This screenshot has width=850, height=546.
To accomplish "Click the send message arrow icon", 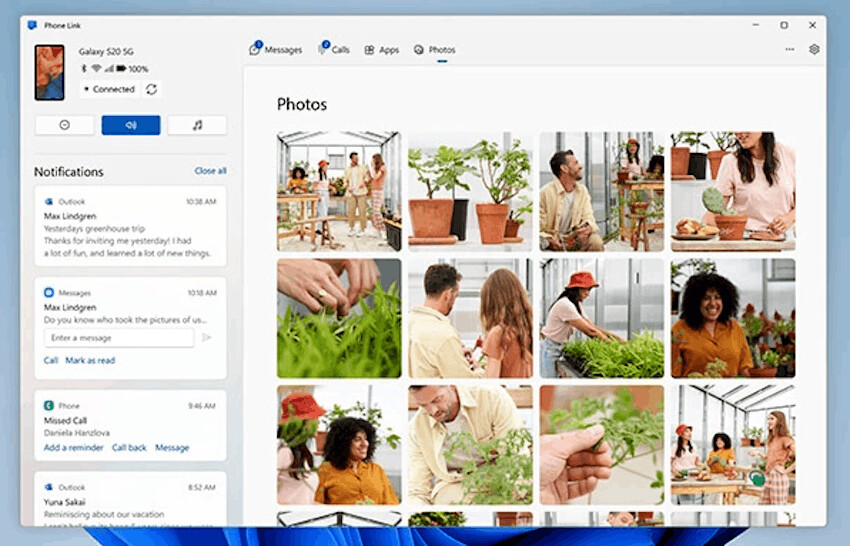I will click(x=207, y=337).
